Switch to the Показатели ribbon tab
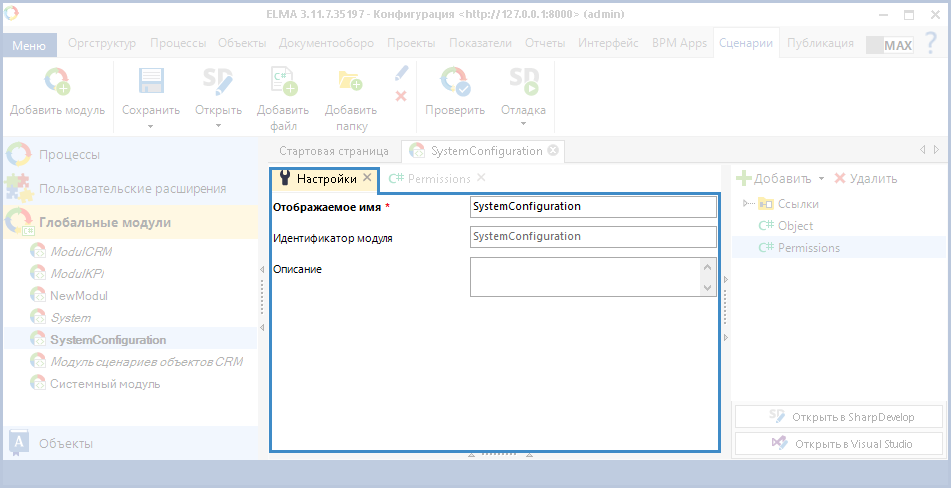The image size is (951, 488). point(480,43)
